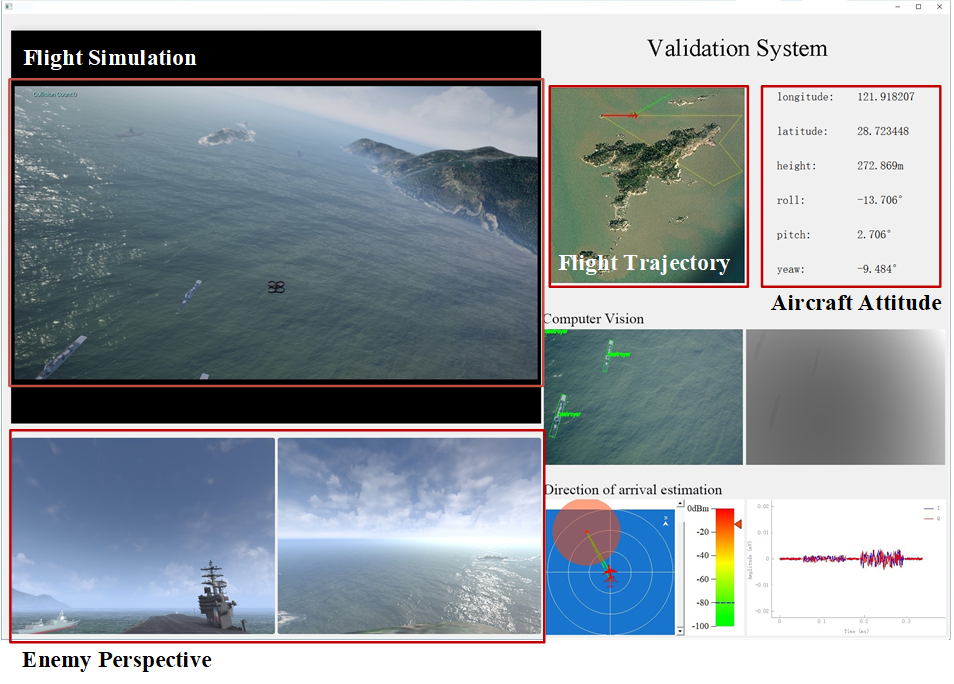This screenshot has width=954, height=684.
Task: Click the red arrow on the flight trajectory map
Action: [619, 116]
